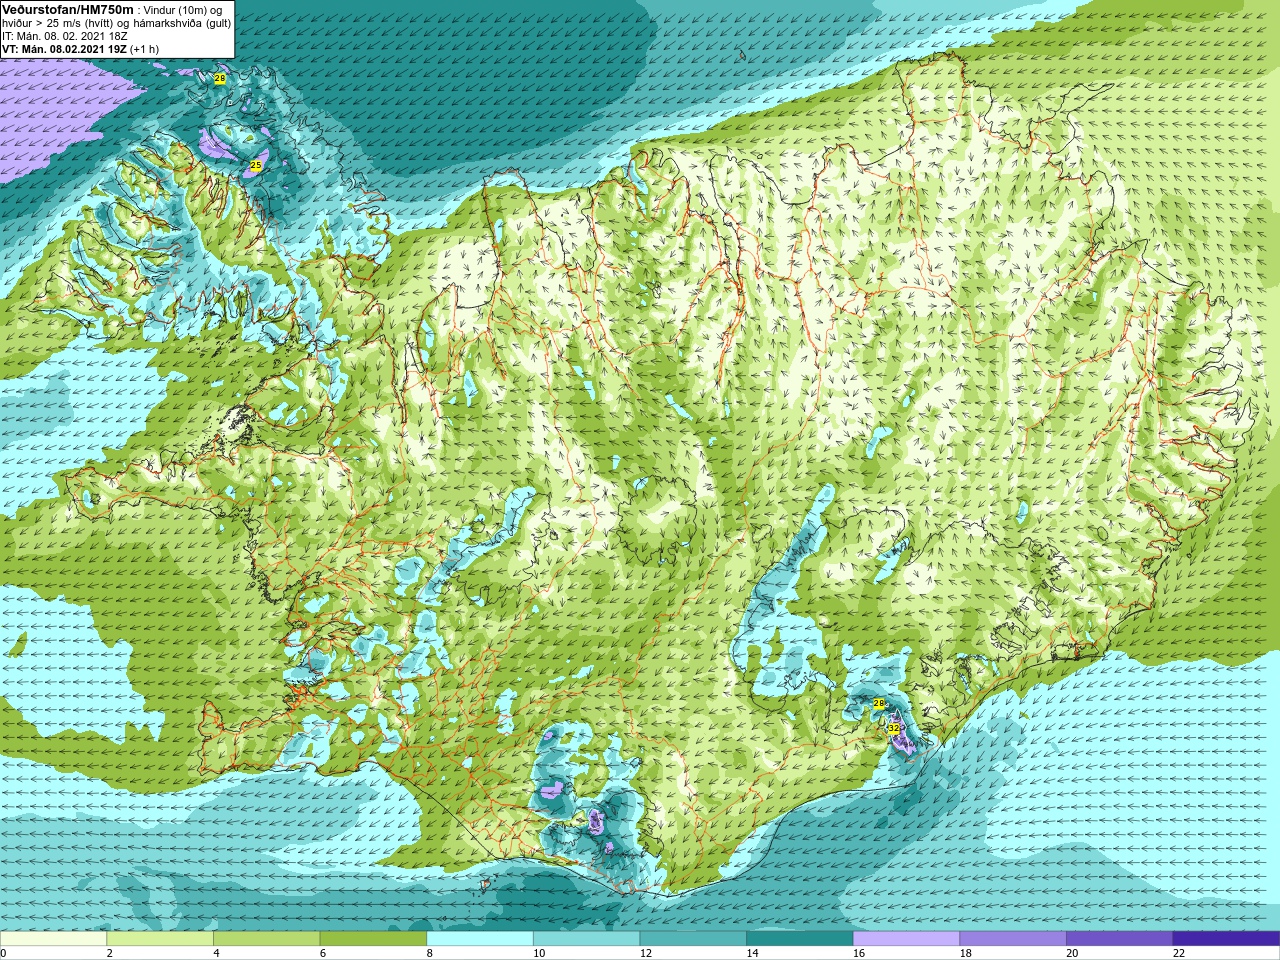Click the legend scale number 8
Image resolution: width=1280 pixels, height=960 pixels.
(430, 953)
